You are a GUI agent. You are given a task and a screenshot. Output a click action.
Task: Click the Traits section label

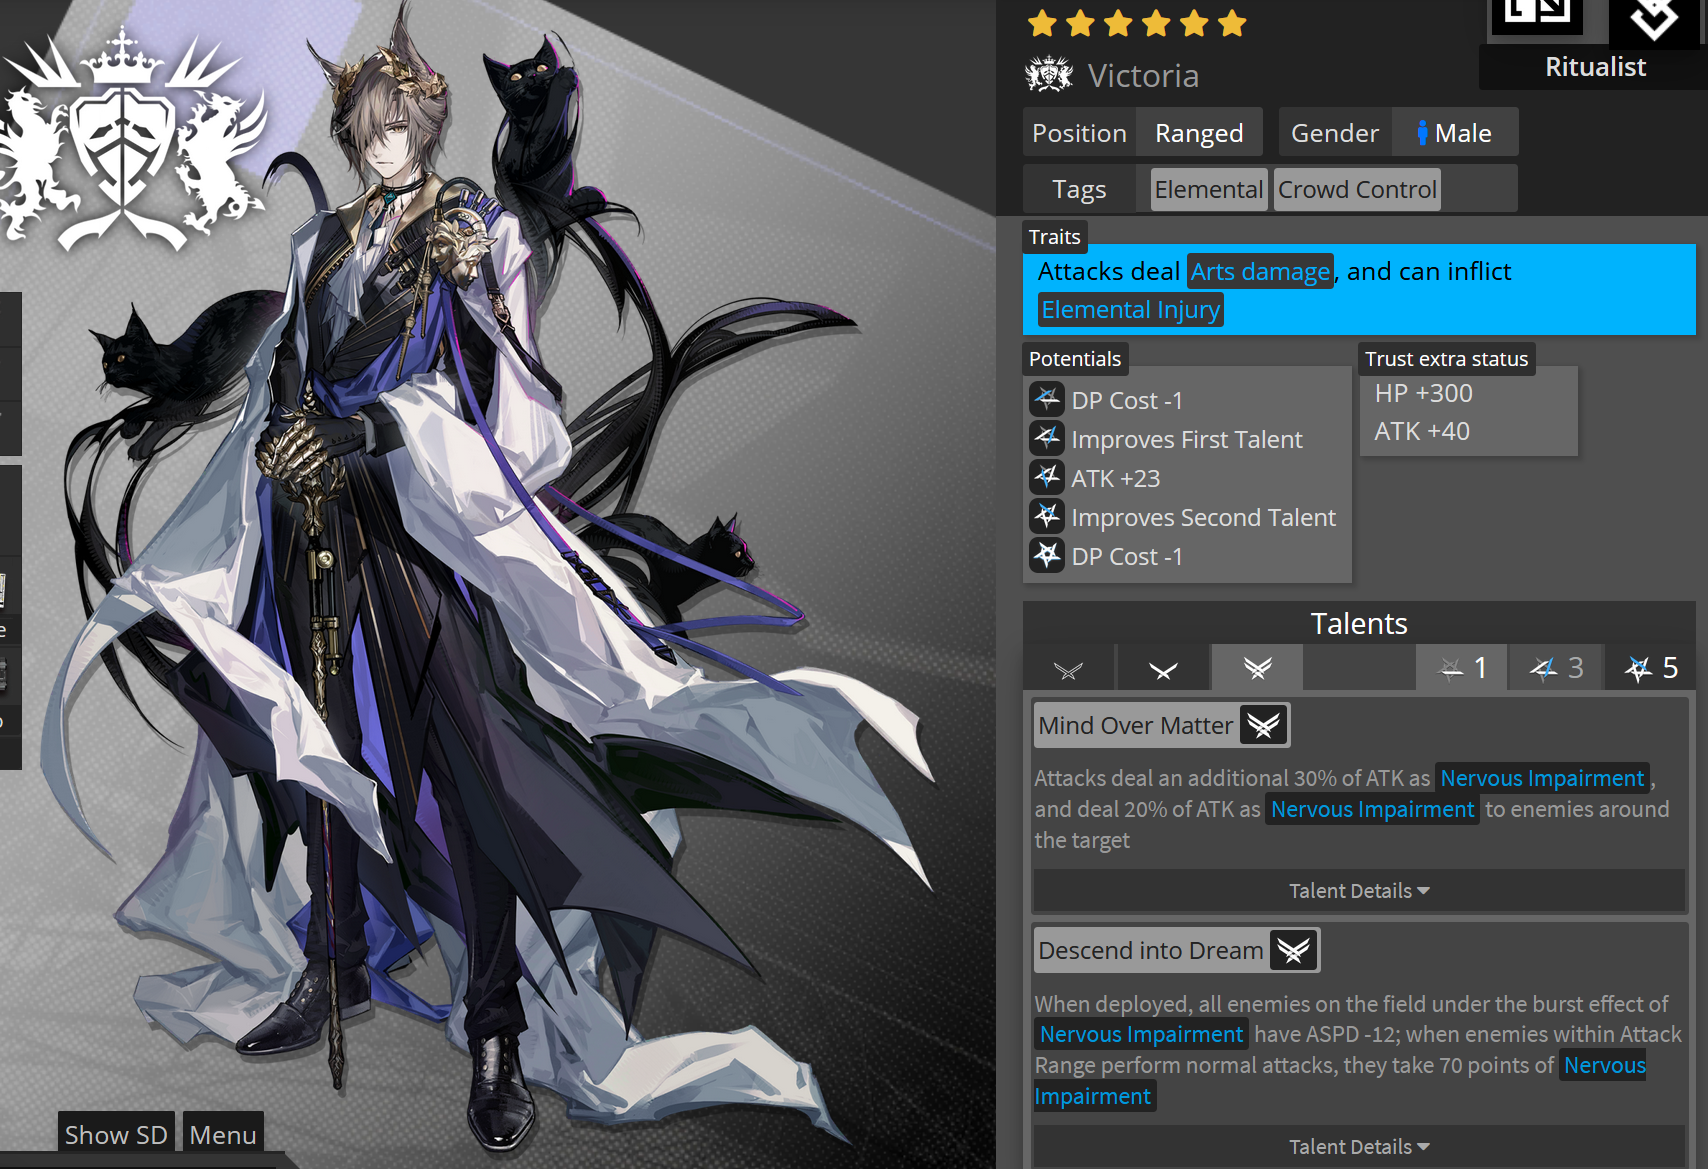coord(1055,237)
